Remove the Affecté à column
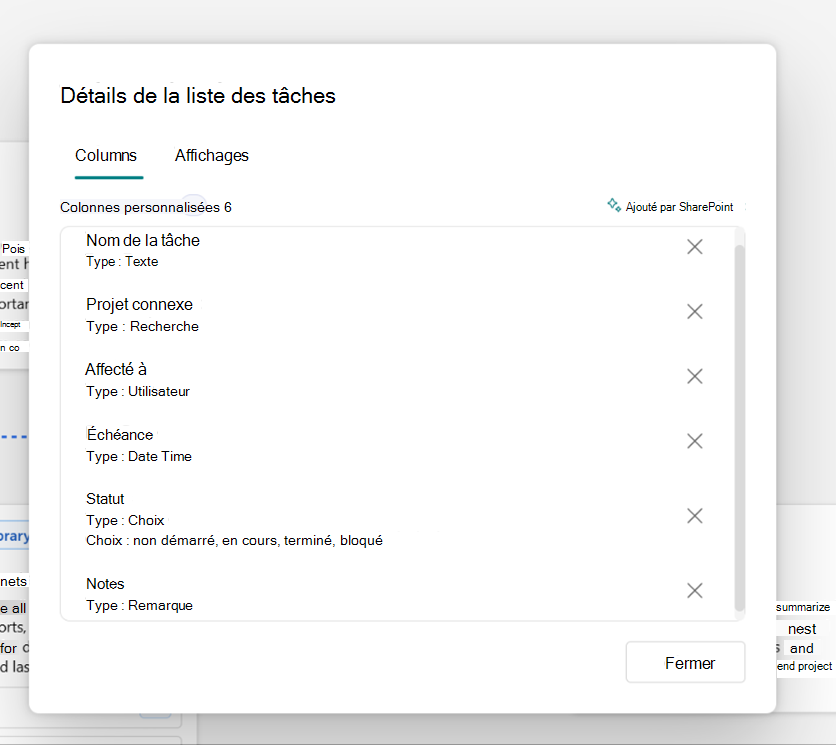Viewport: 836px width, 745px height. click(694, 376)
